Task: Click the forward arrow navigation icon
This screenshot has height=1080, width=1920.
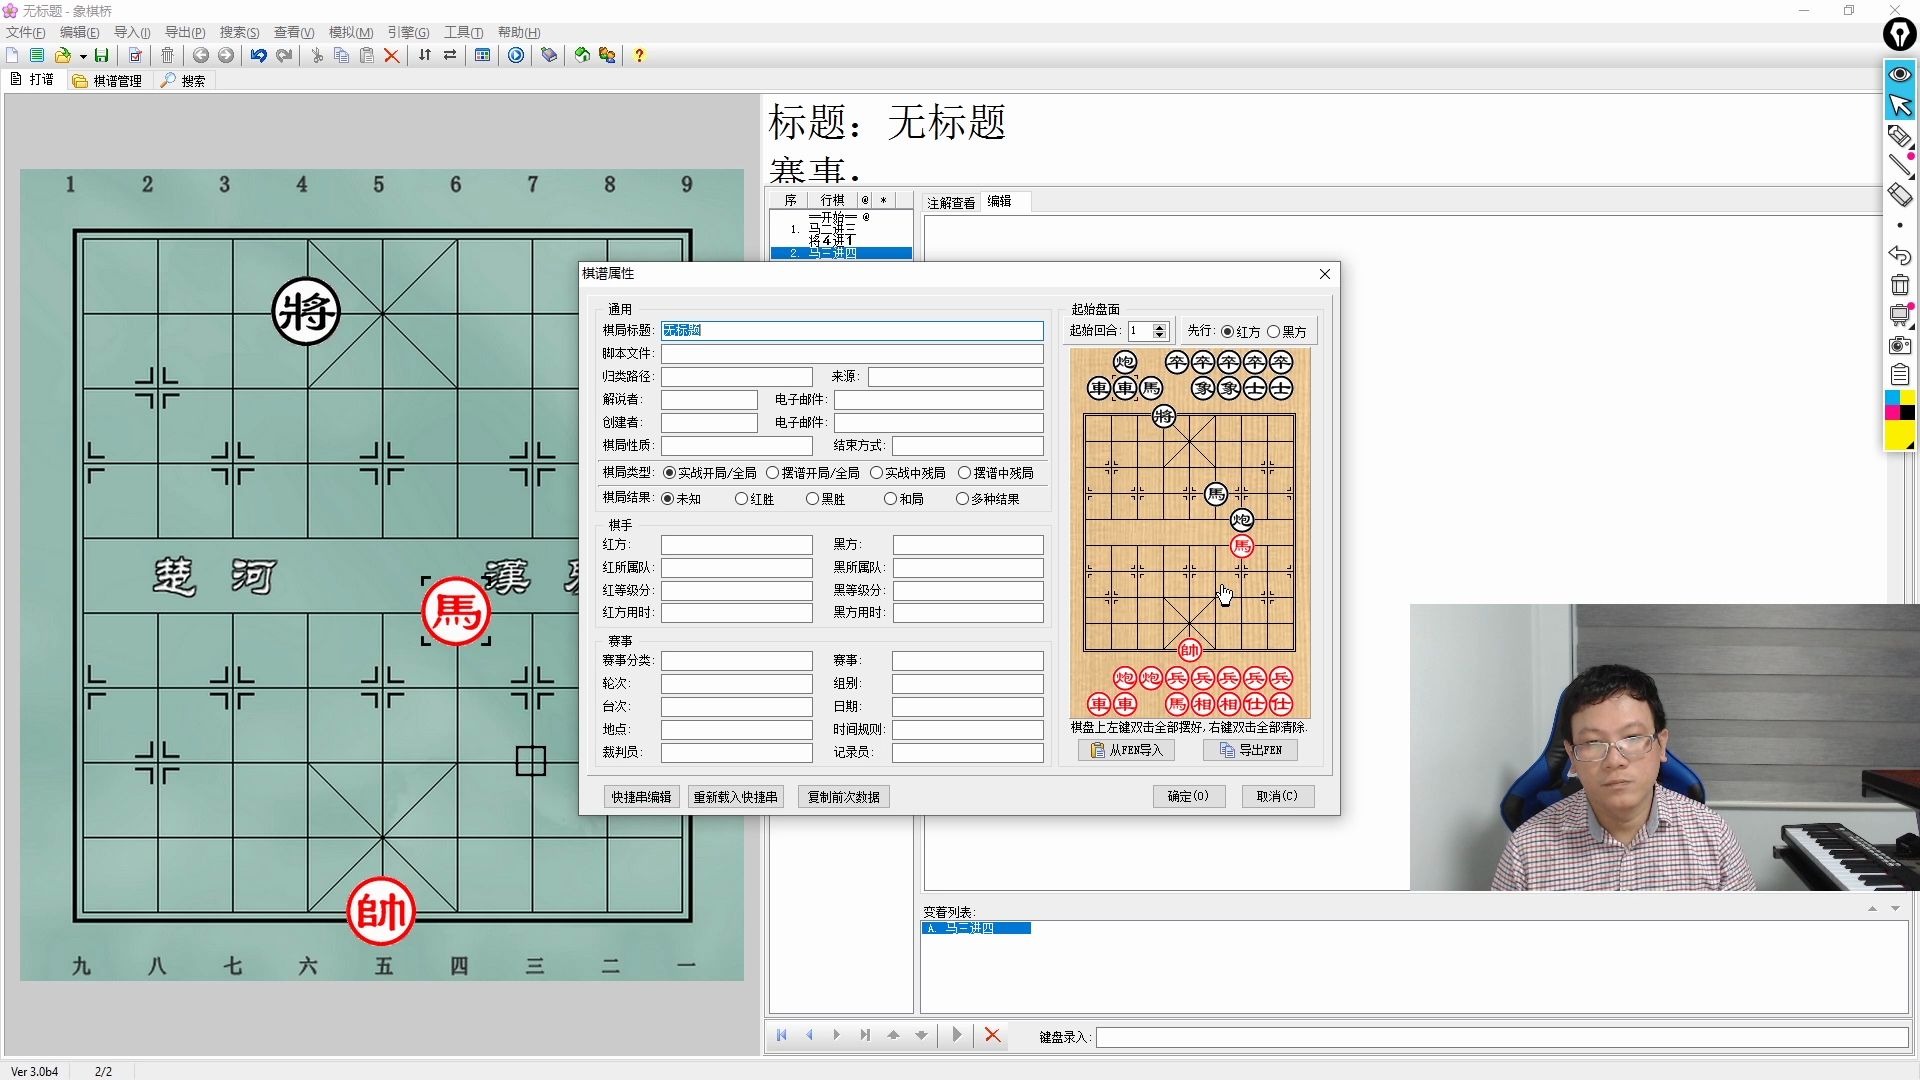Action: click(226, 56)
